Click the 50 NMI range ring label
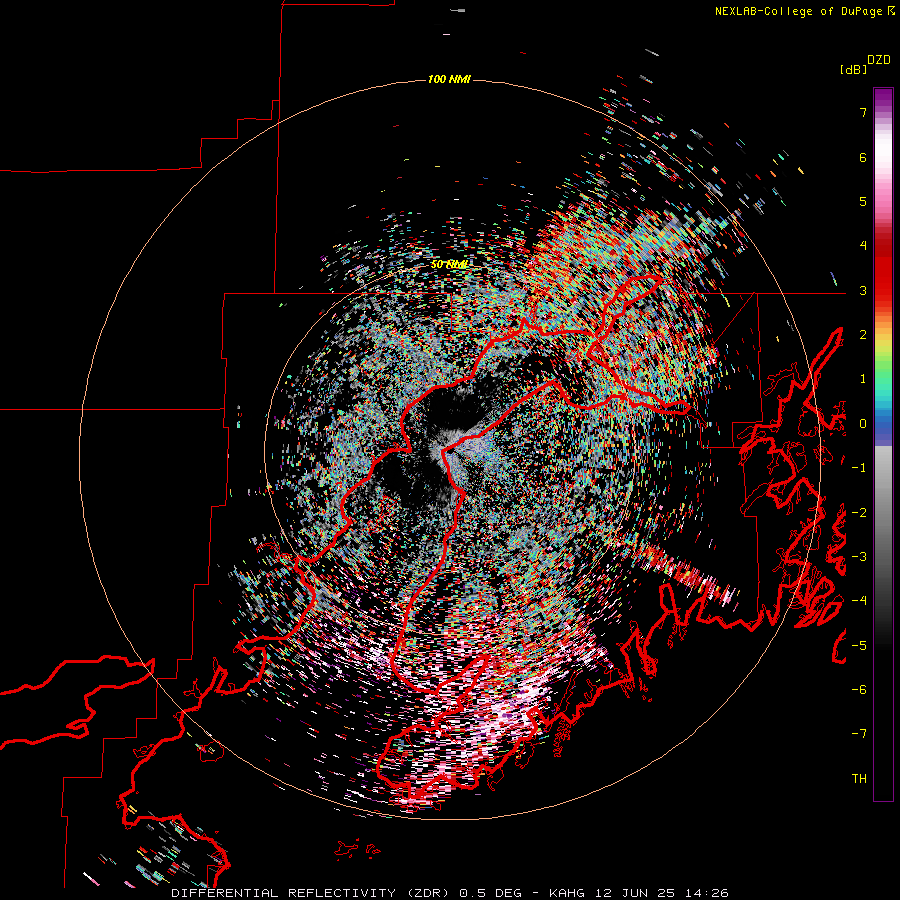Image resolution: width=900 pixels, height=900 pixels. pyautogui.click(x=449, y=265)
